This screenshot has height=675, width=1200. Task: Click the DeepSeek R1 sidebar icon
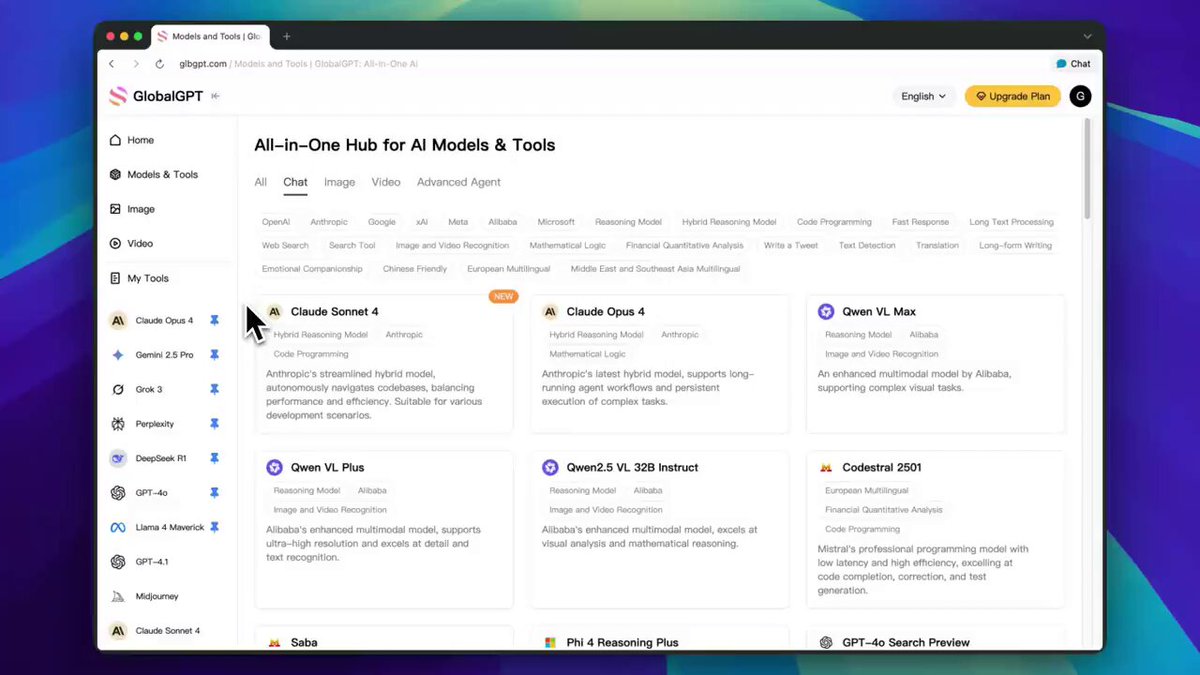[118, 458]
